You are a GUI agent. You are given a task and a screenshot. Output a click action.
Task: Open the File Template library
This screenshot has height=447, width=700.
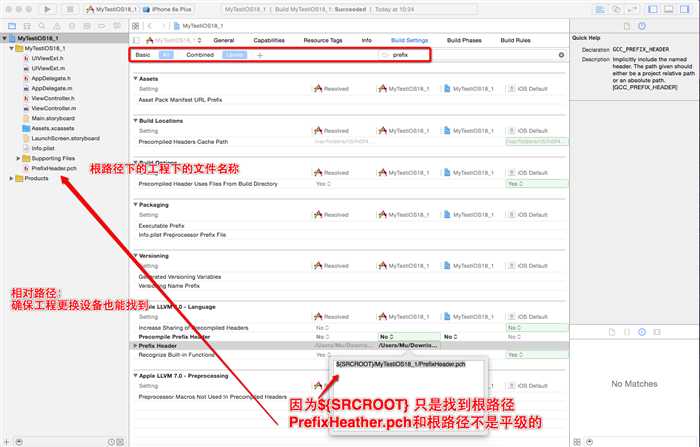[x=612, y=332]
